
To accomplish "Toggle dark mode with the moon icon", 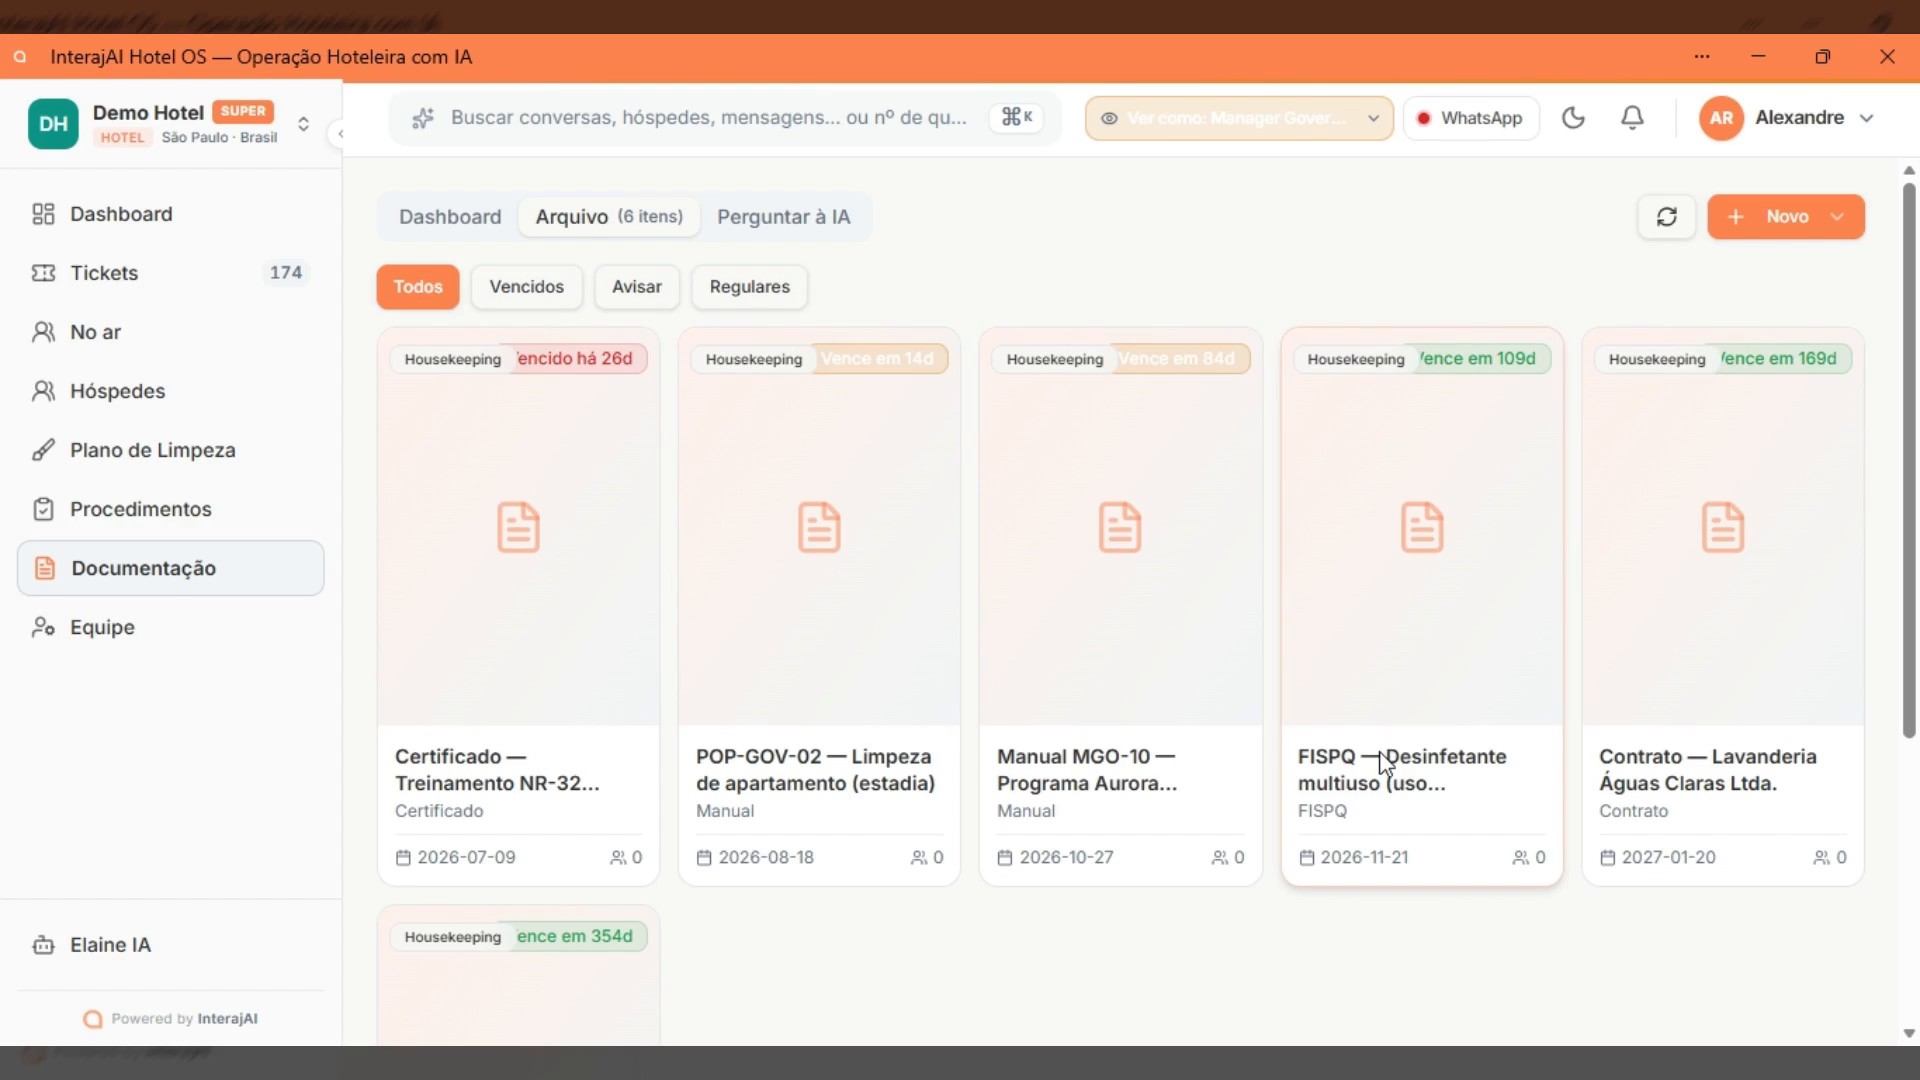I will [x=1573, y=118].
